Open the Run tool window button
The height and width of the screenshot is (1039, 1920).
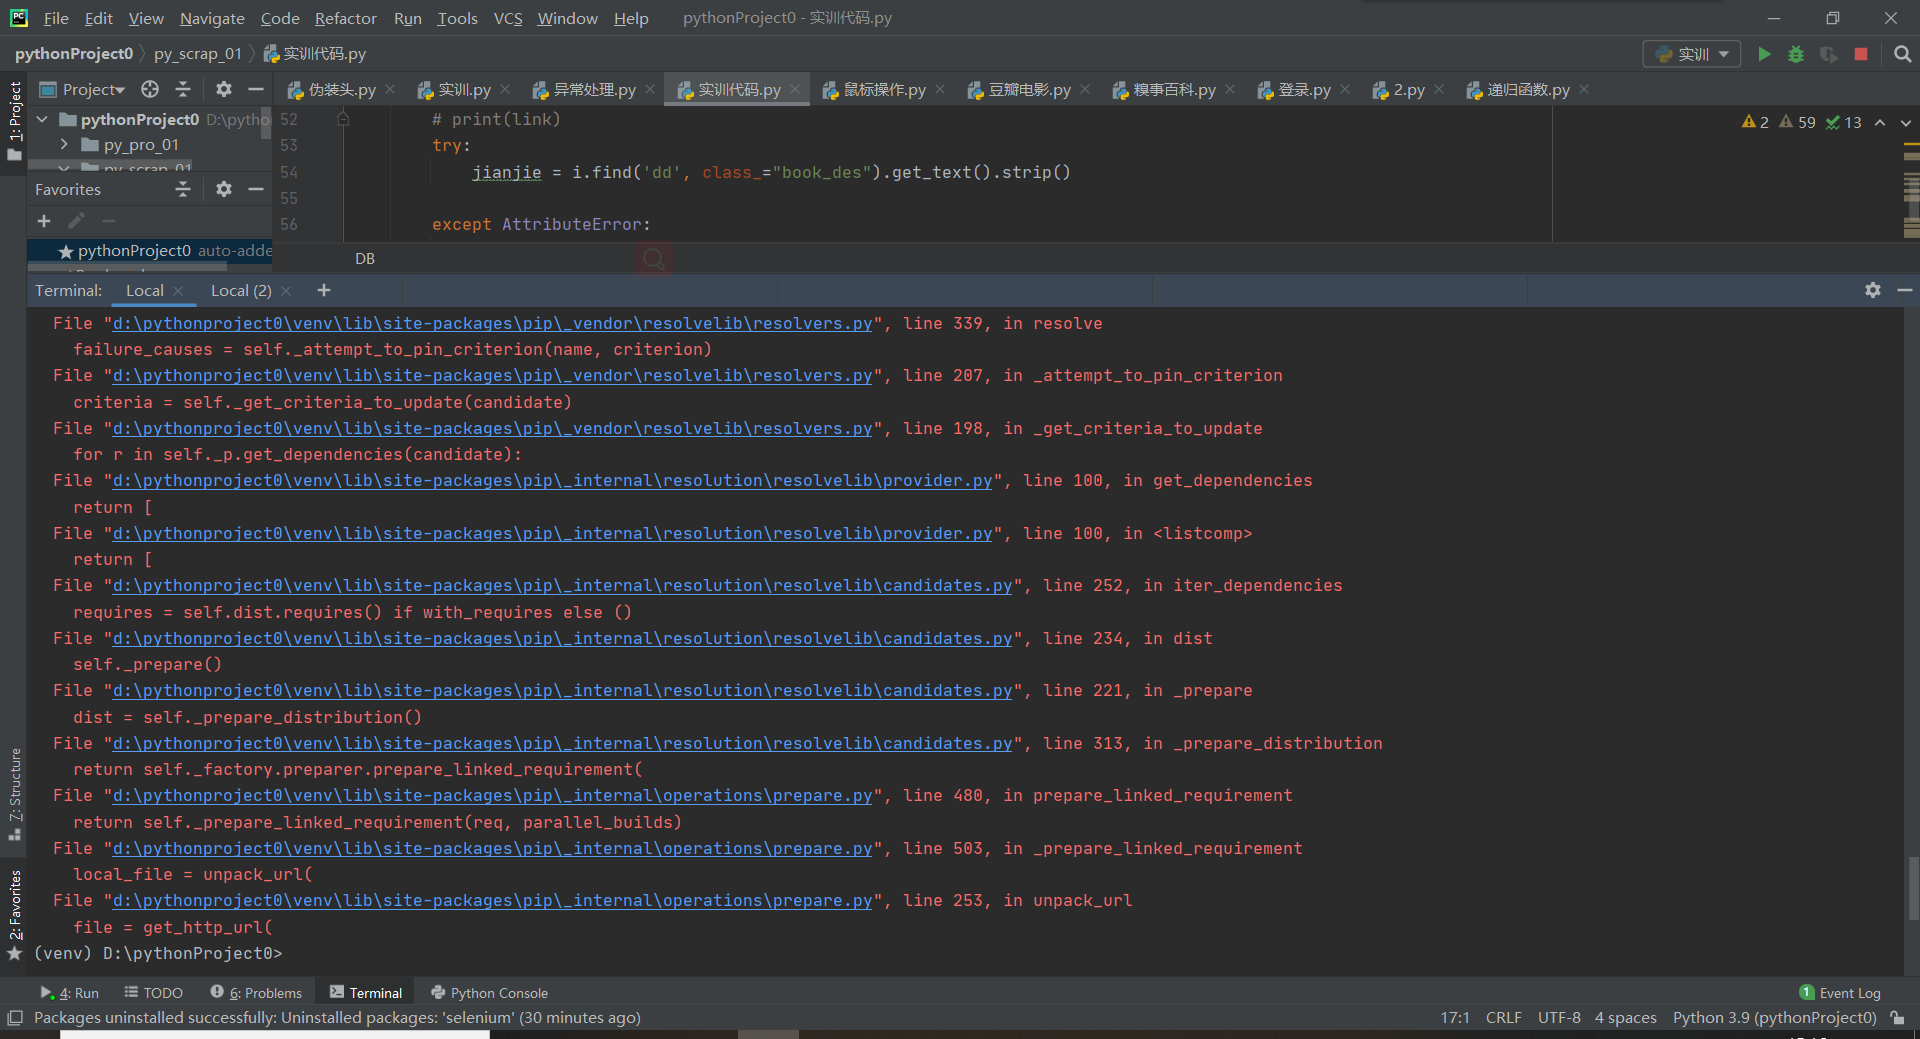(x=70, y=993)
